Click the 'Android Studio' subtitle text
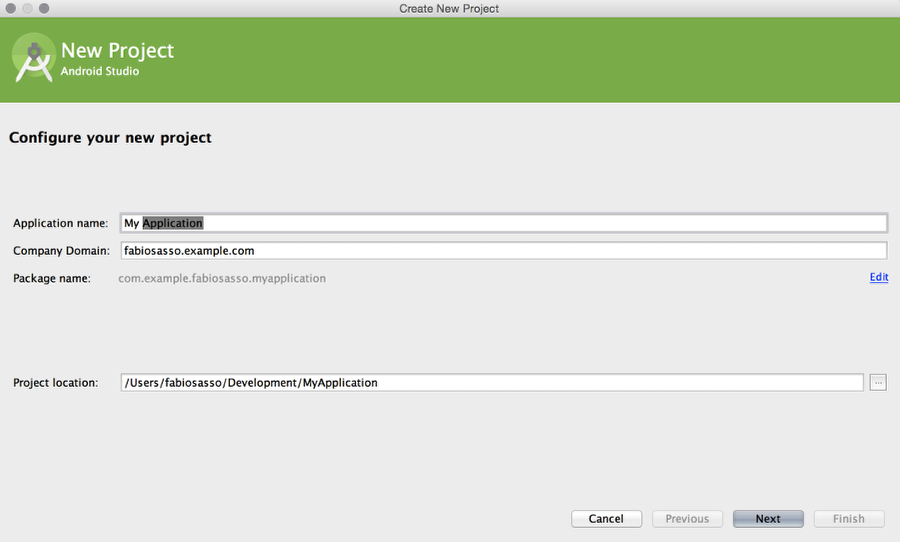Viewport: 900px width, 542px height. [100, 71]
